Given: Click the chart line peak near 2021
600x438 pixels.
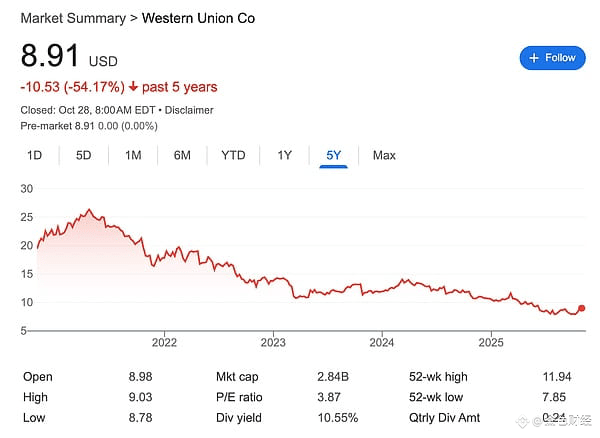Looking at the screenshot, I should pos(90,210).
